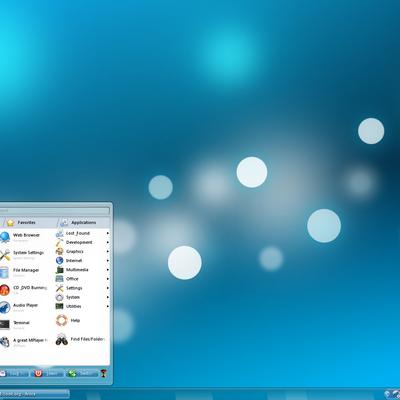Switch to the Applications tab
Viewport: 400px width, 400px height.
click(84, 222)
